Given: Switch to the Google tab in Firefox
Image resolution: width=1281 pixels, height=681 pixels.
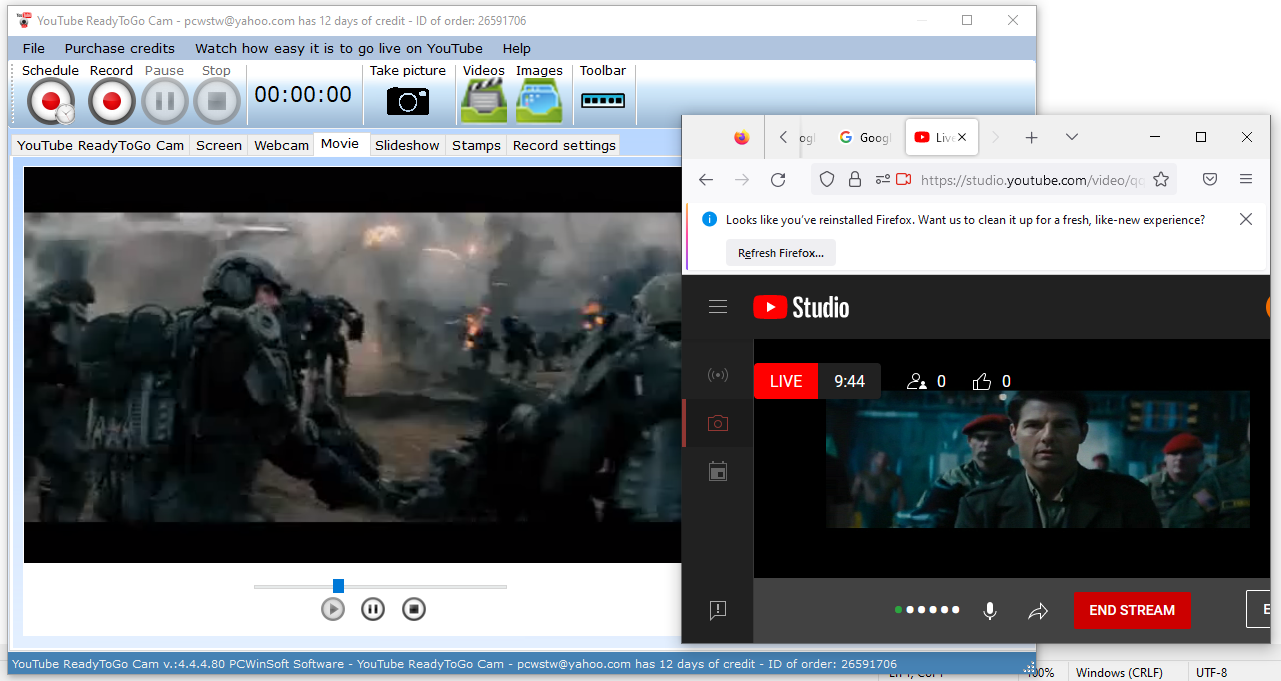Looking at the screenshot, I should (x=865, y=138).
